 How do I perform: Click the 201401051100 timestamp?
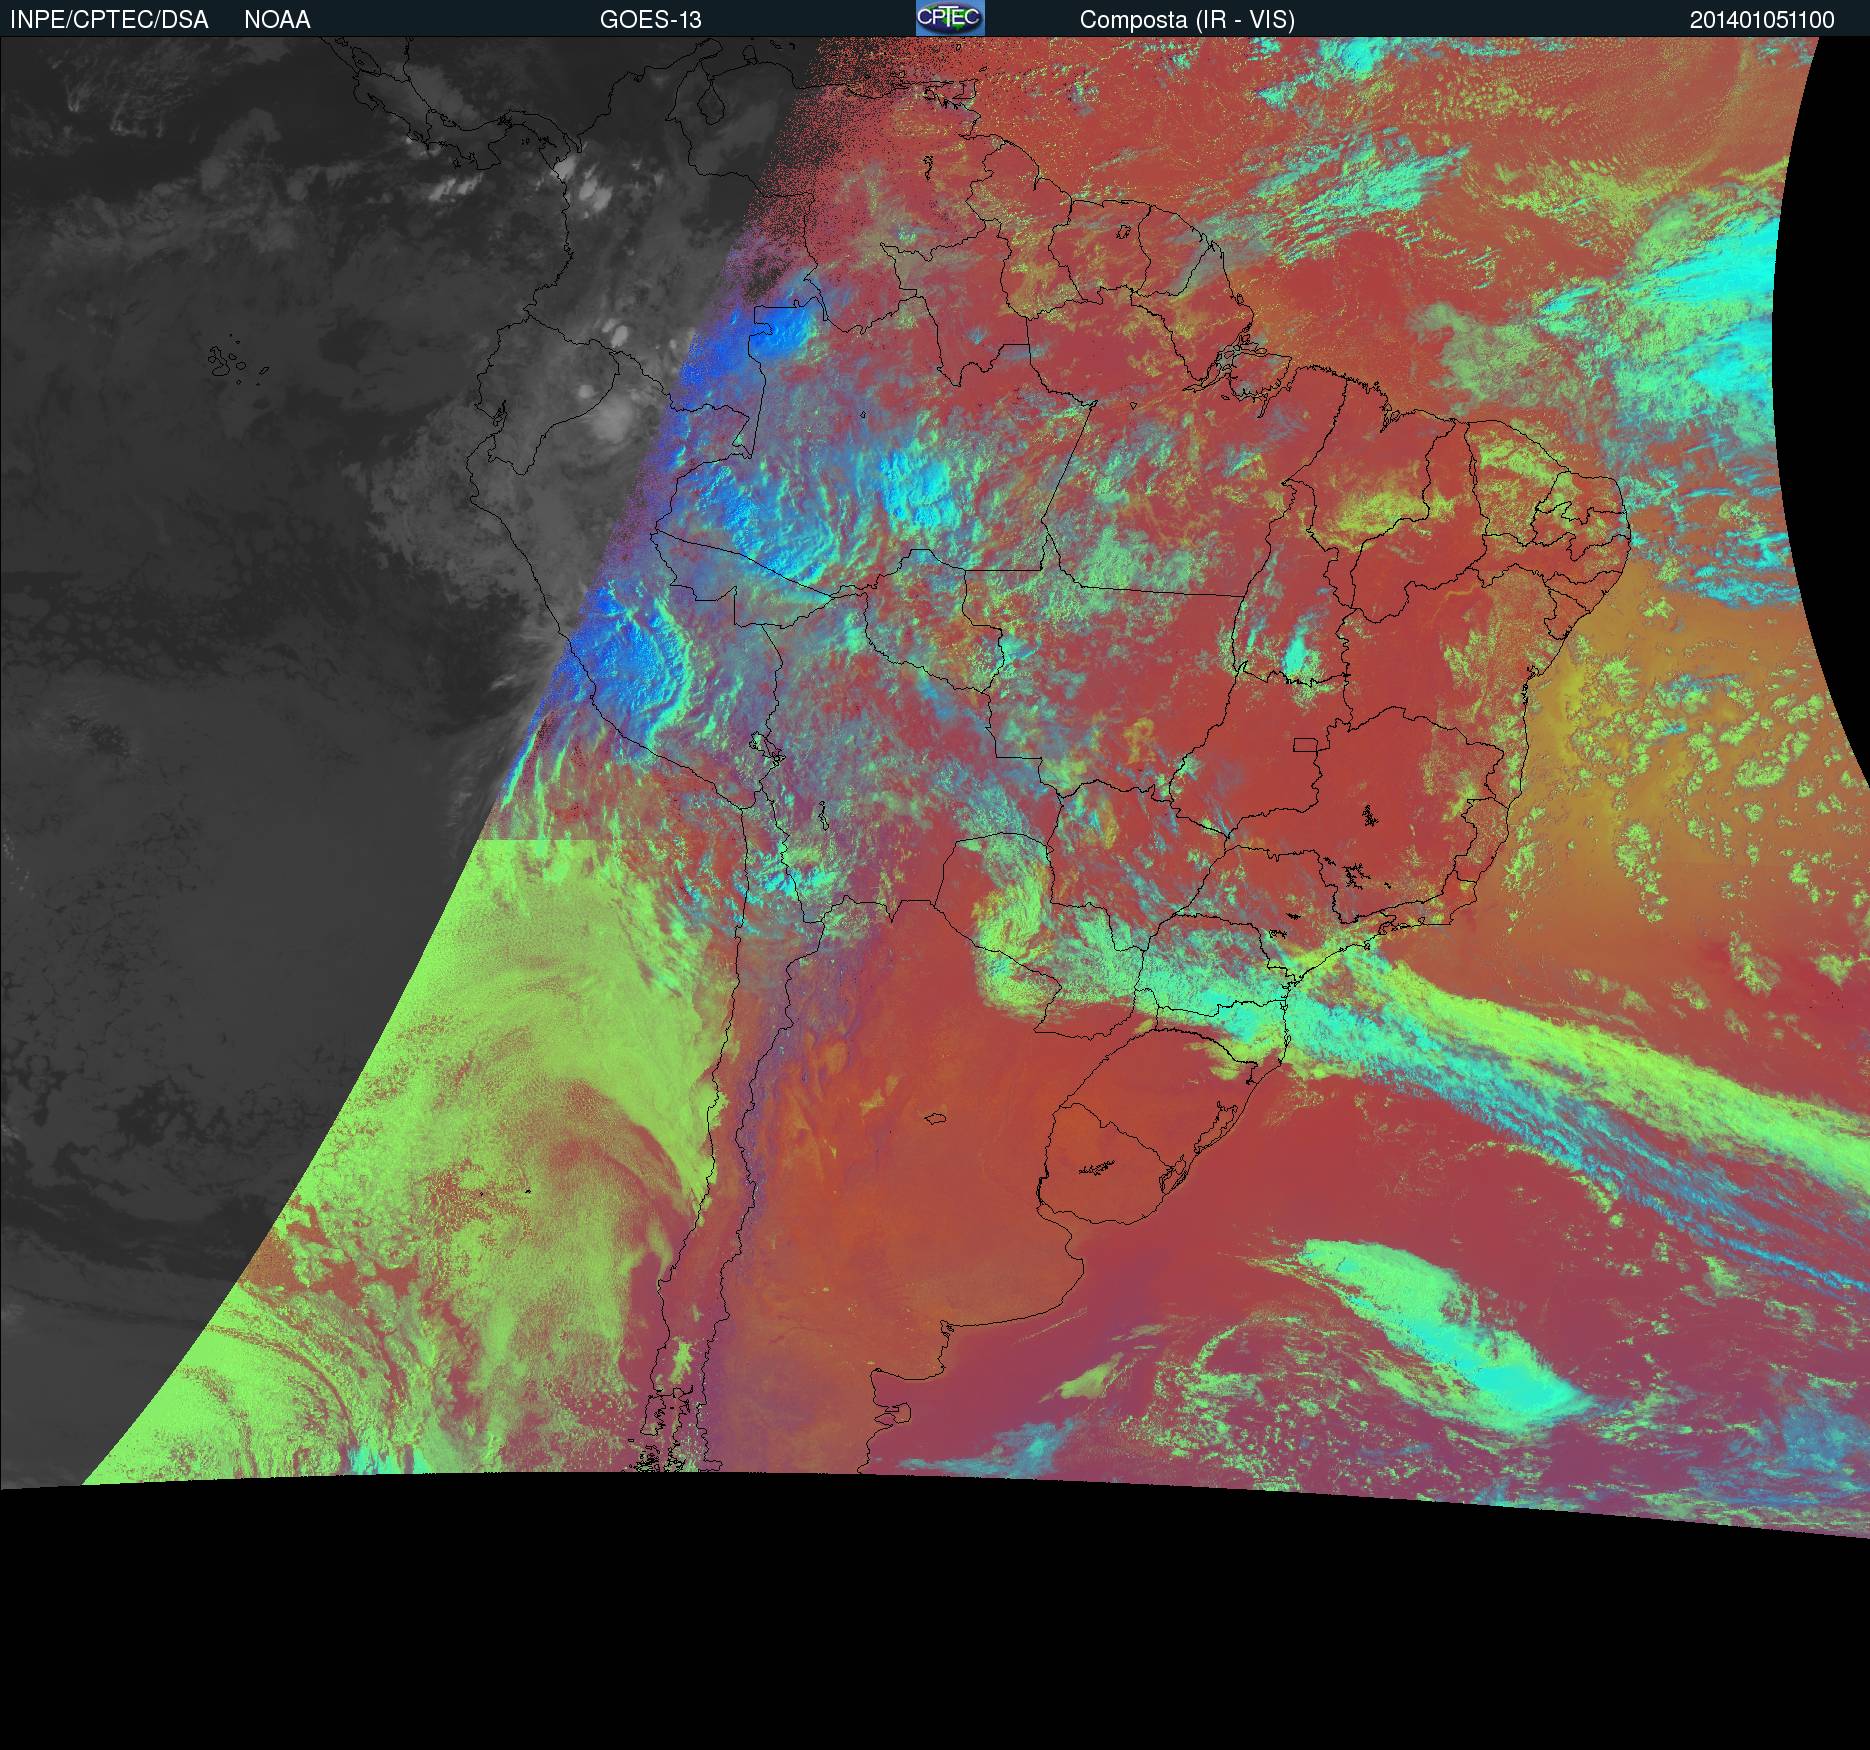1762,20
